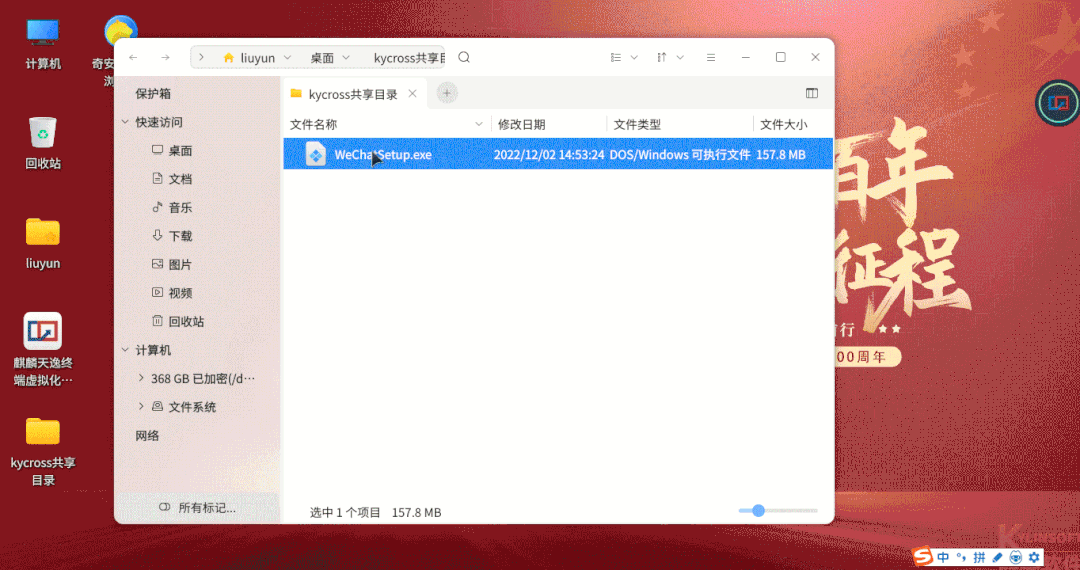Open view mode dropdown arrow
This screenshot has width=1080, height=570.
tap(634, 57)
